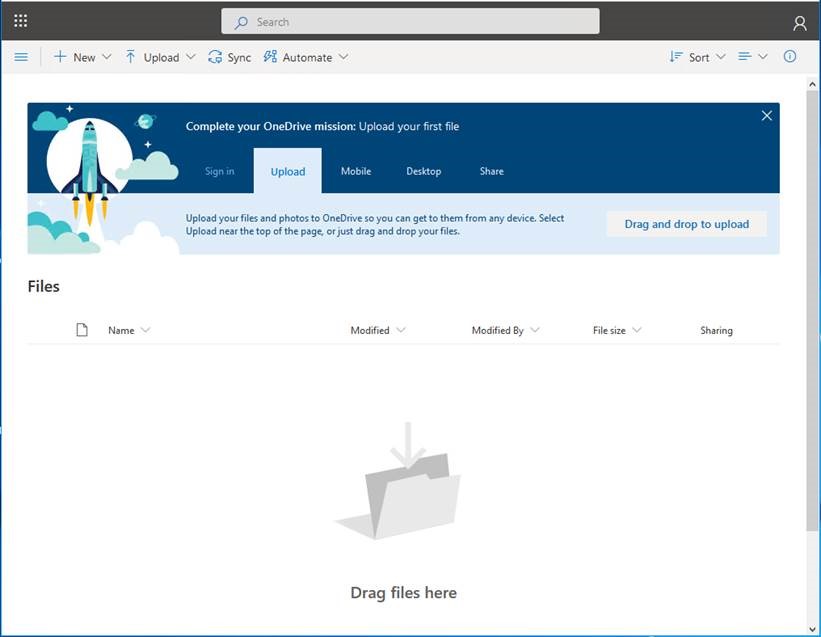Click the Sort label
This screenshot has height=637, width=821.
(699, 58)
